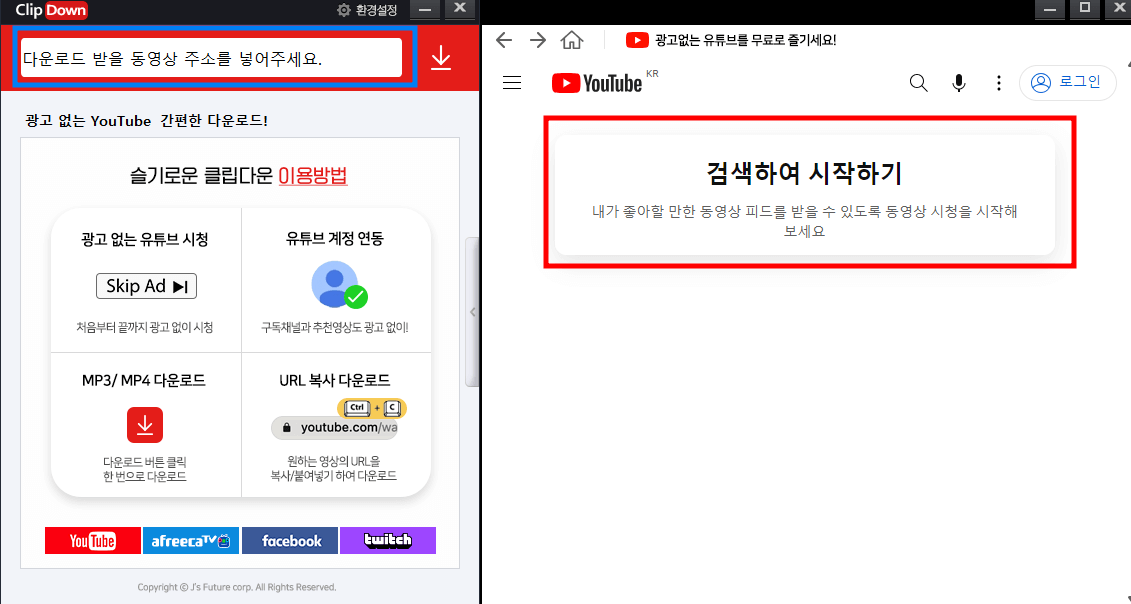
Task: Click the 광고 없는 유튜브 시청 heading
Action: coord(145,240)
